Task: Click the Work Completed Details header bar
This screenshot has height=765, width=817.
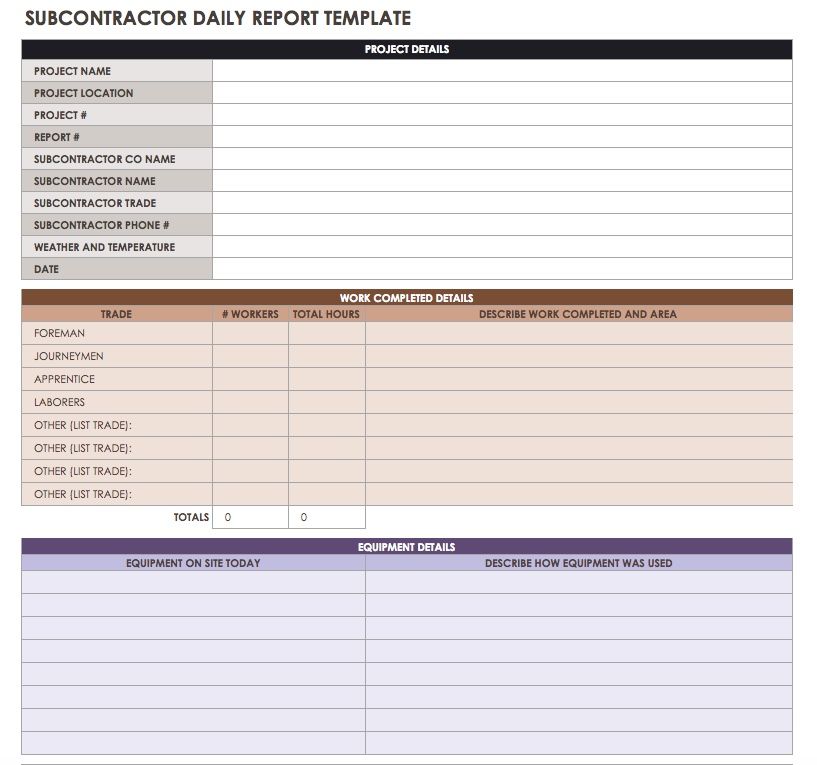Action: click(406, 298)
